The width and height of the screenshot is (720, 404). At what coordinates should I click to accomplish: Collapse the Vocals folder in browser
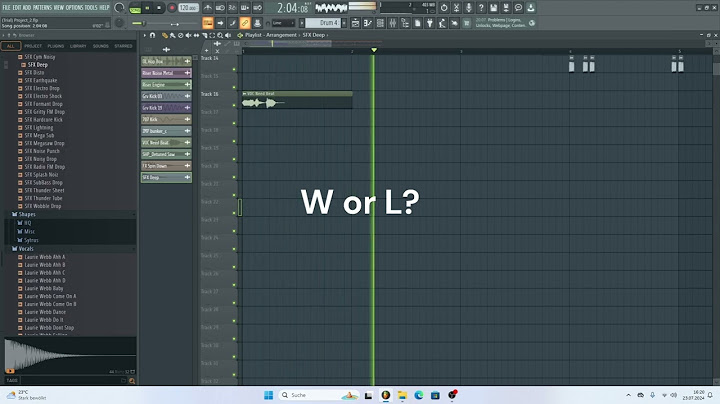(x=26, y=249)
